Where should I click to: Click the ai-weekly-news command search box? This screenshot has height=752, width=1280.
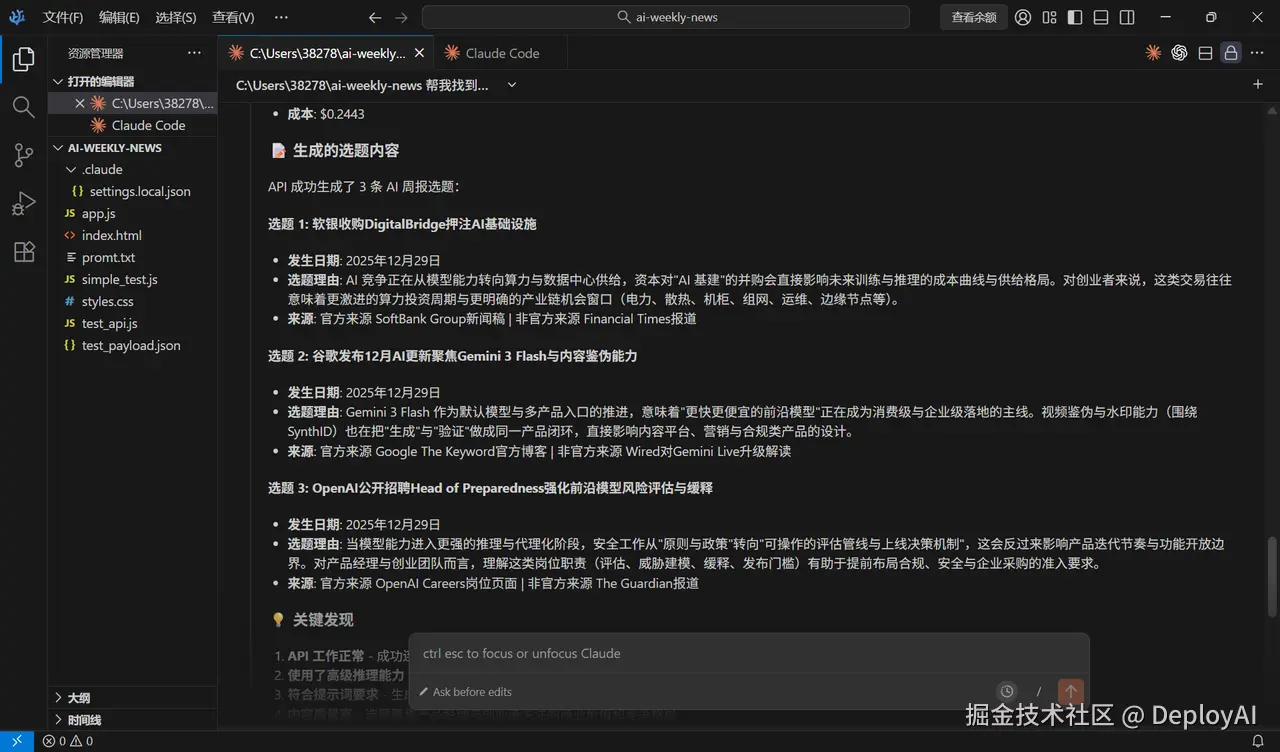pyautogui.click(x=666, y=17)
